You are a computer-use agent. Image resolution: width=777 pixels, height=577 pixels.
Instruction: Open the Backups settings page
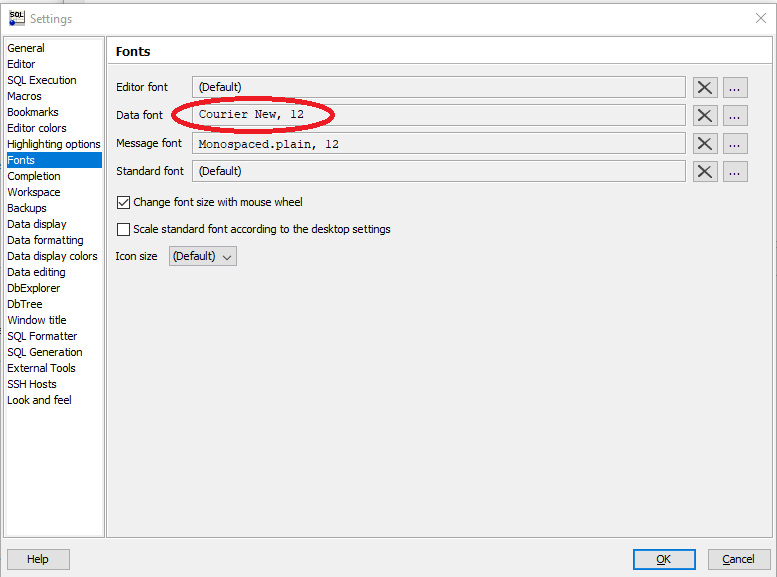tap(54, 208)
